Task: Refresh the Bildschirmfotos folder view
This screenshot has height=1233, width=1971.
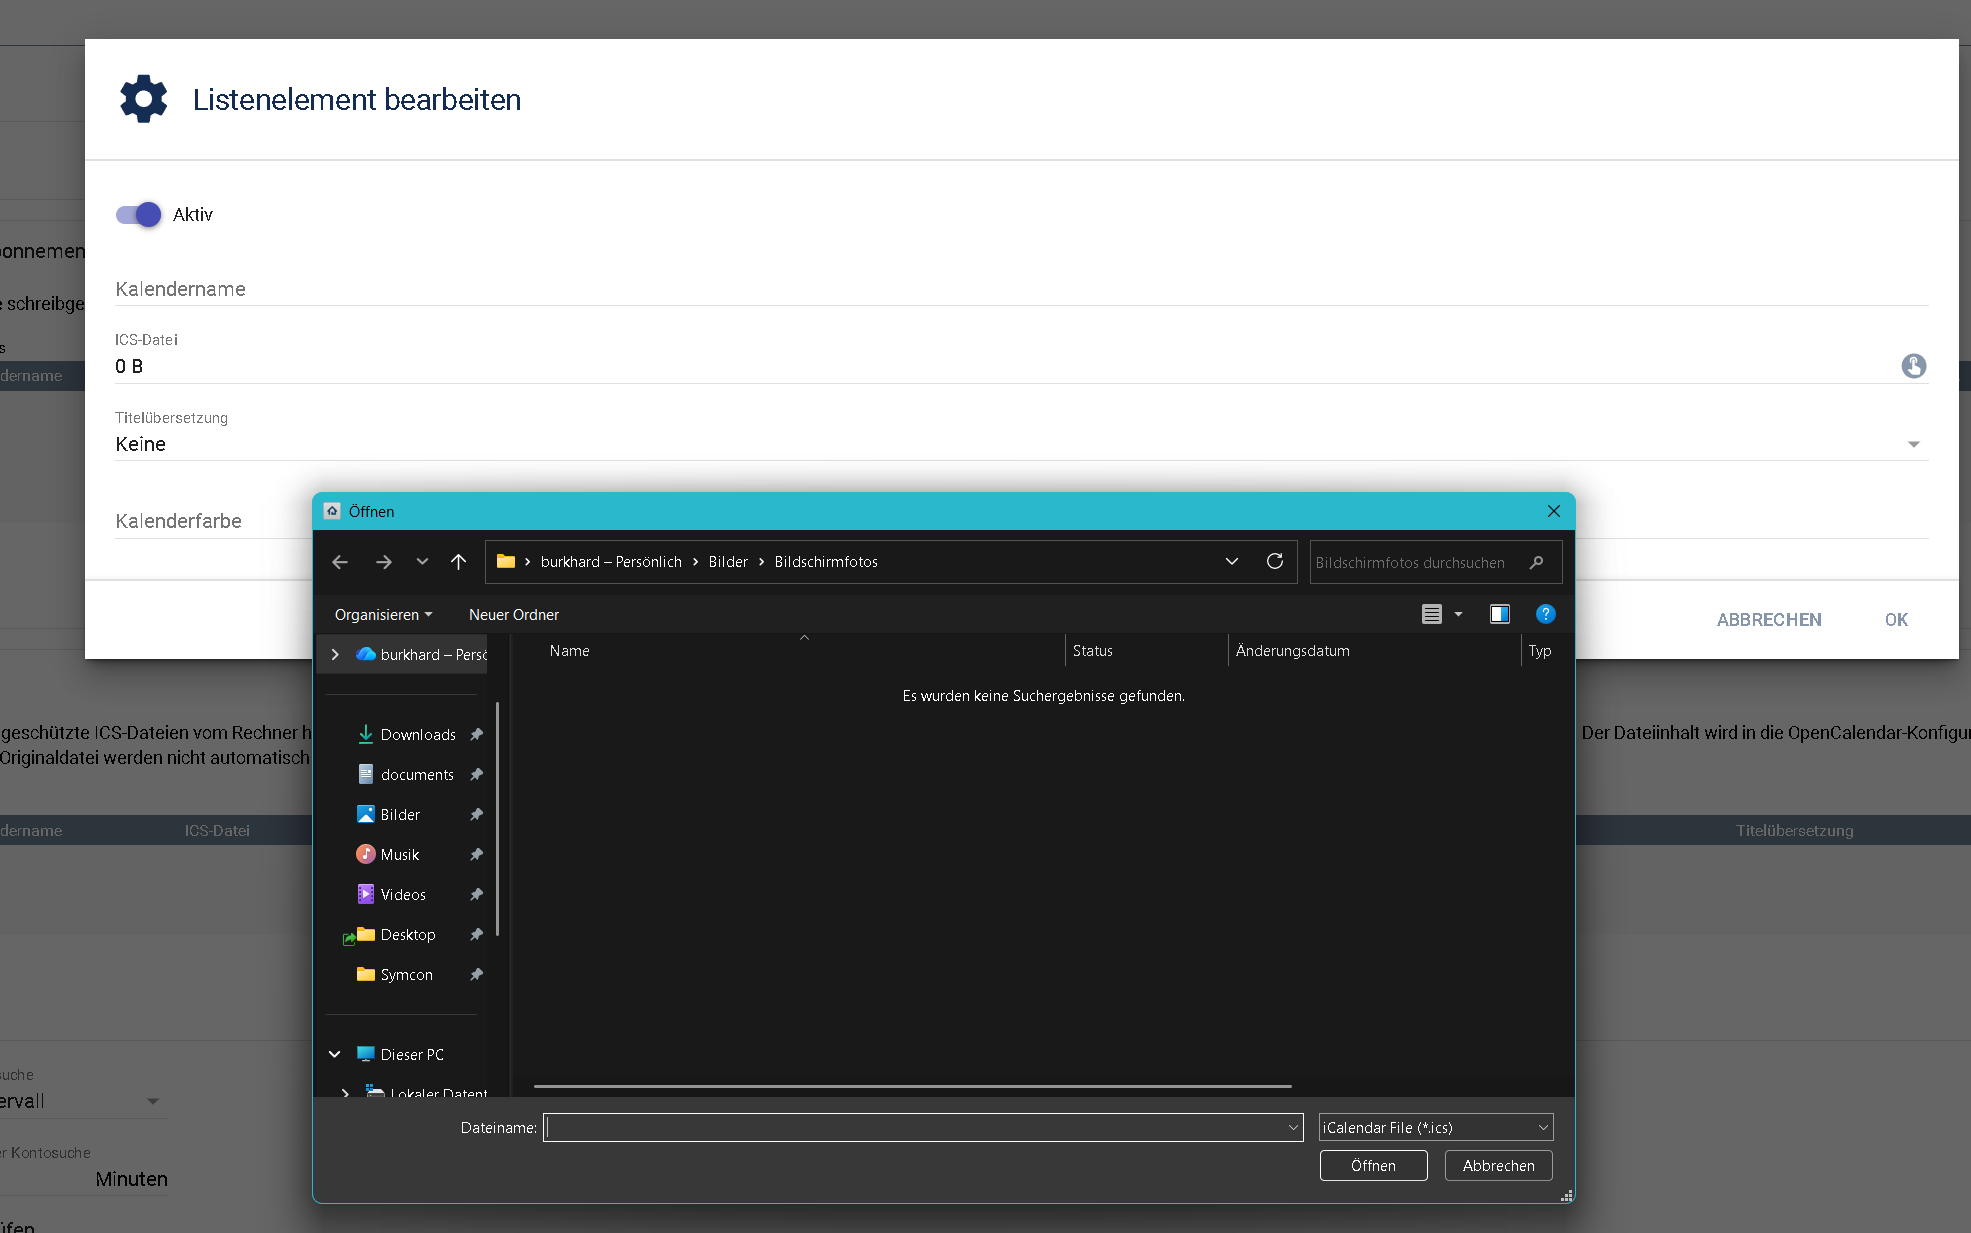Action: 1275,562
